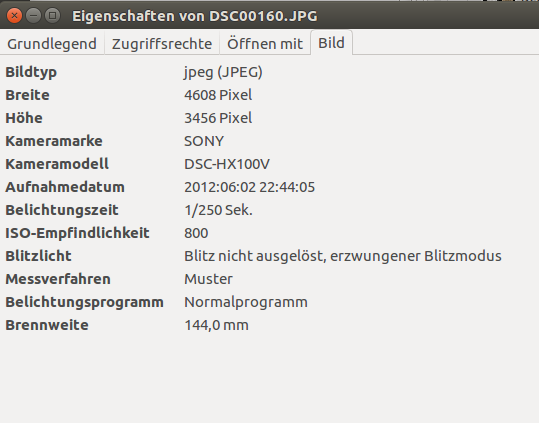
Task: Click the Bild tab
Action: (x=331, y=43)
